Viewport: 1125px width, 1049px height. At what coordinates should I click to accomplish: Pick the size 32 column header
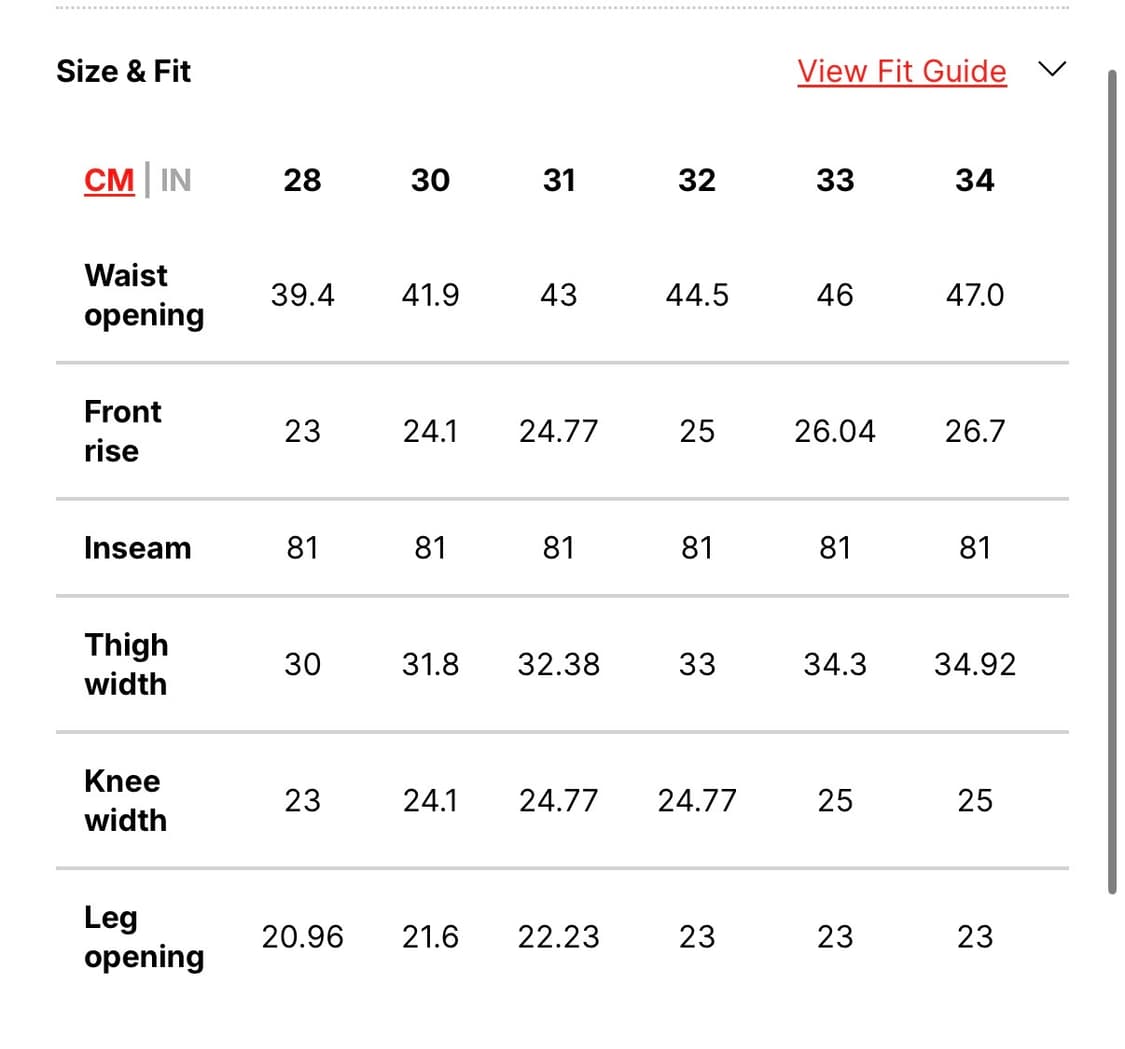point(697,180)
